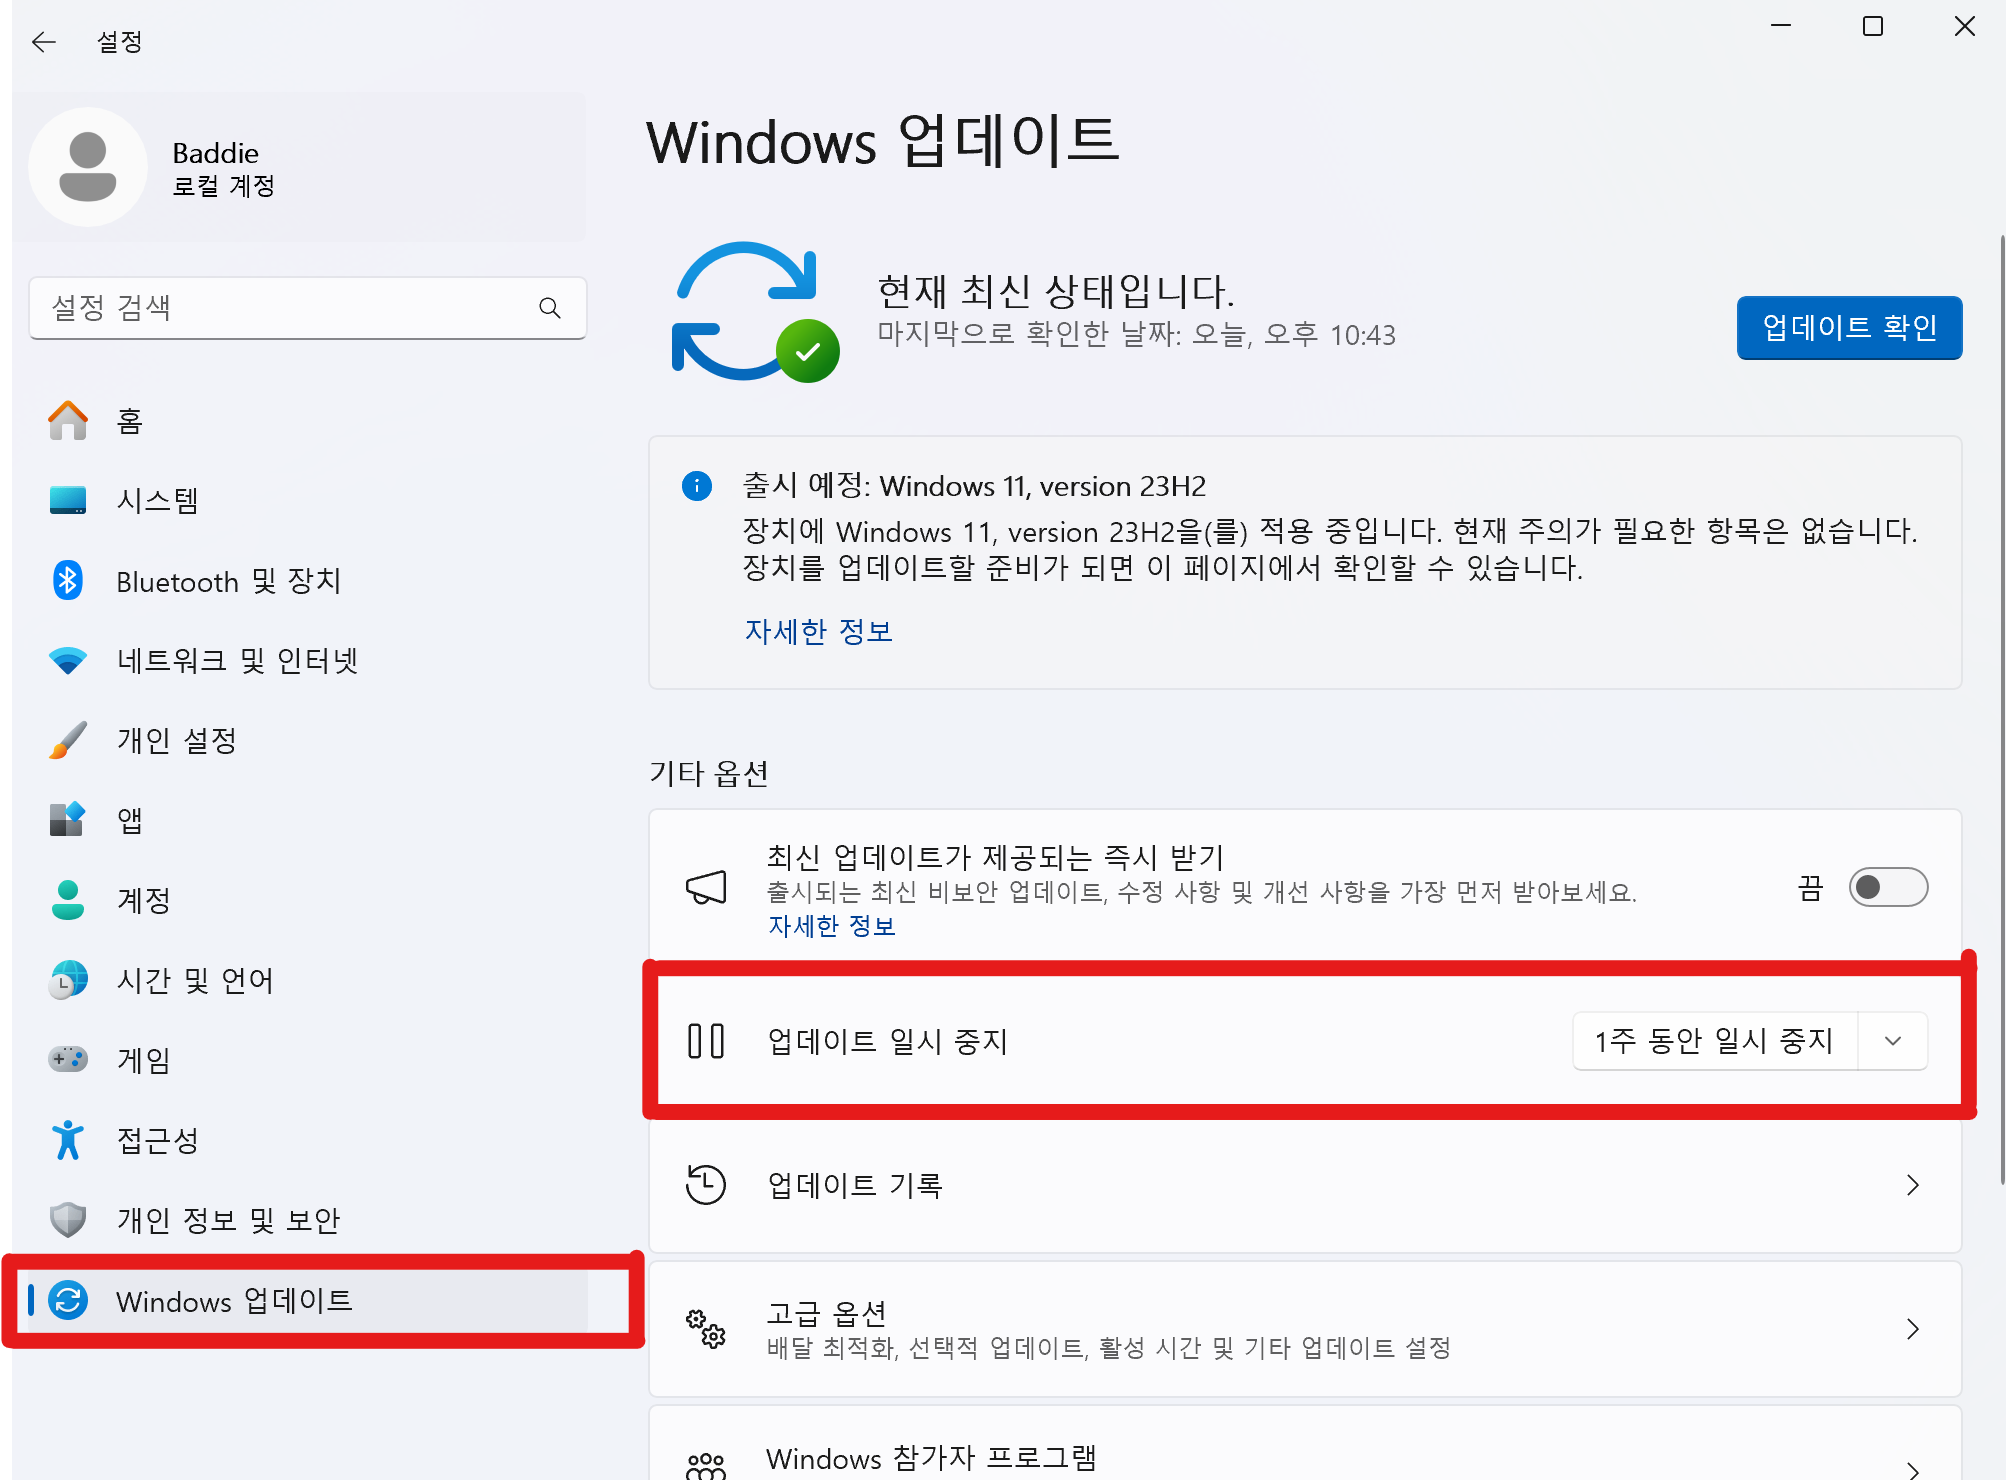
Task: Click the Wi-Fi network icon in sidebar
Action: click(68, 660)
